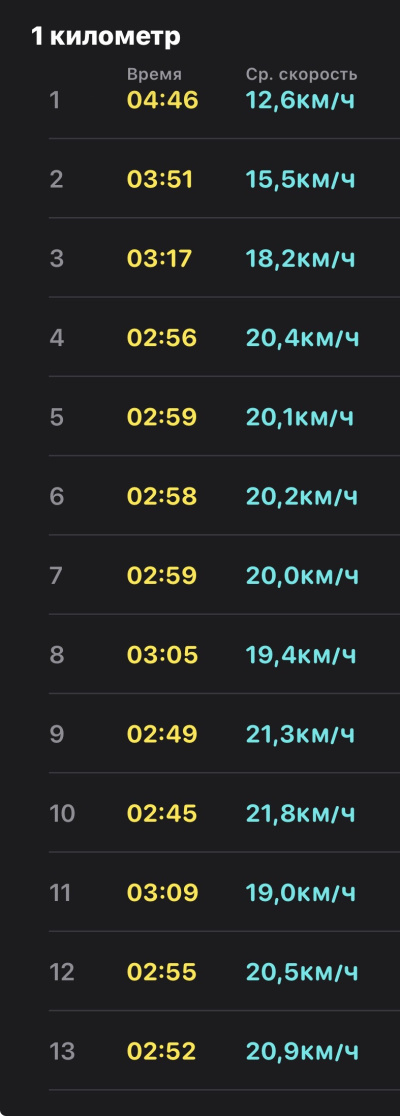
Task: Click the 1 километр section title
Action: pyautogui.click(x=106, y=36)
